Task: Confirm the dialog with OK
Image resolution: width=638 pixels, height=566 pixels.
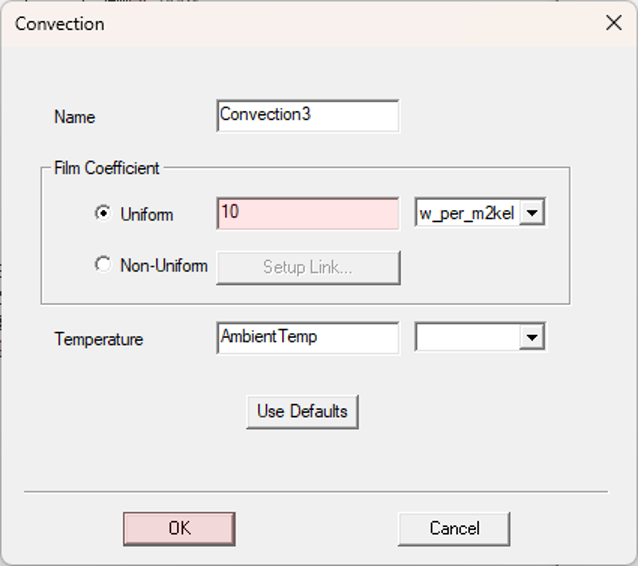Action: (x=179, y=529)
